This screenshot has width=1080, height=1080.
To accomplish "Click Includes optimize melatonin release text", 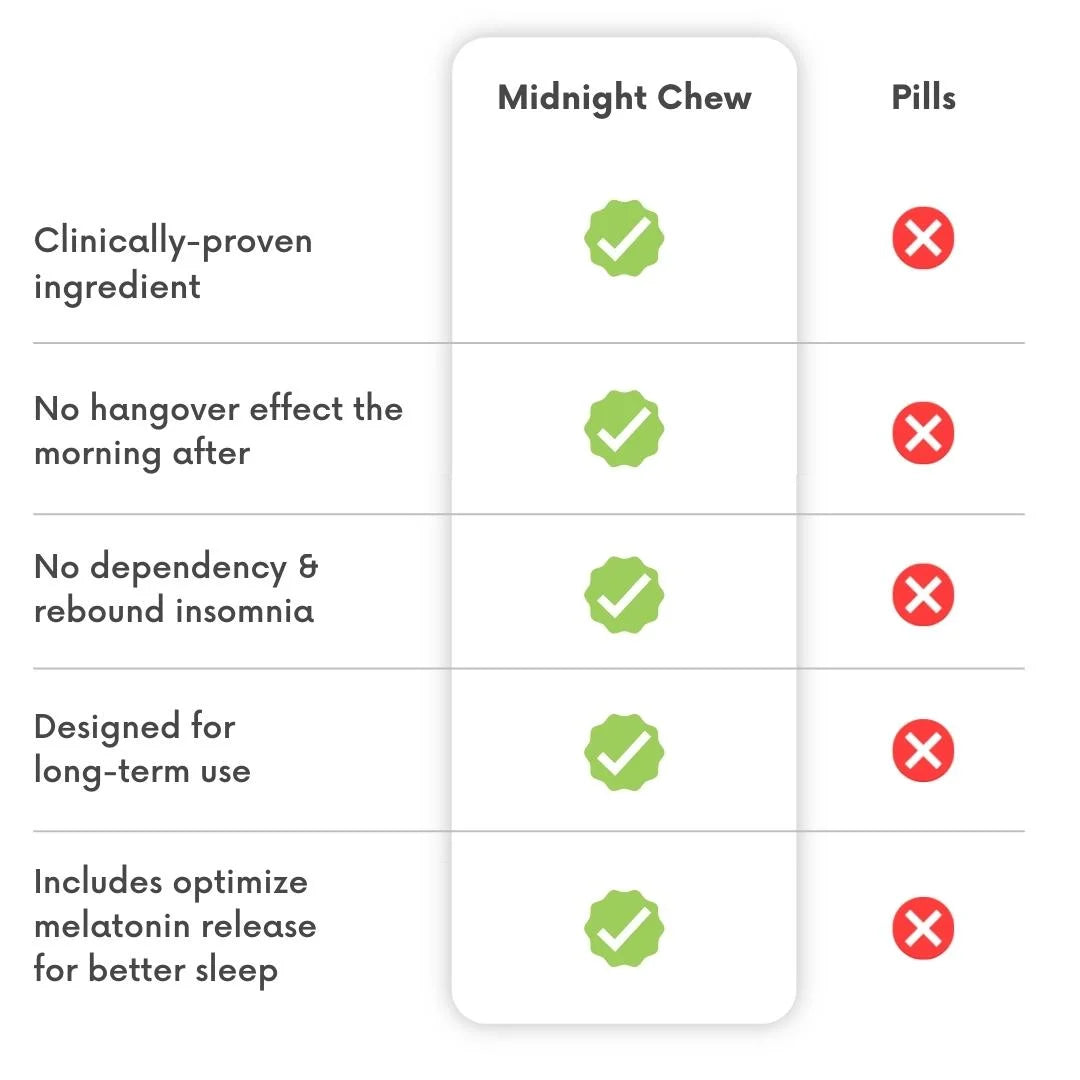I will 174,925.
